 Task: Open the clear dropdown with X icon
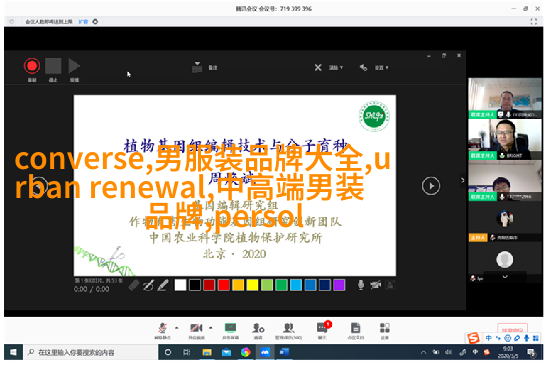(328, 67)
